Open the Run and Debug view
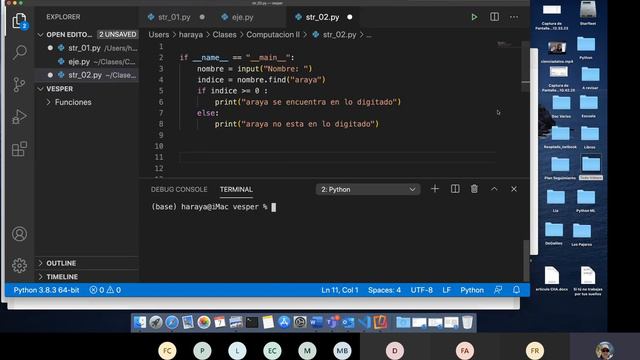This screenshot has height=360, width=640. pos(19,117)
